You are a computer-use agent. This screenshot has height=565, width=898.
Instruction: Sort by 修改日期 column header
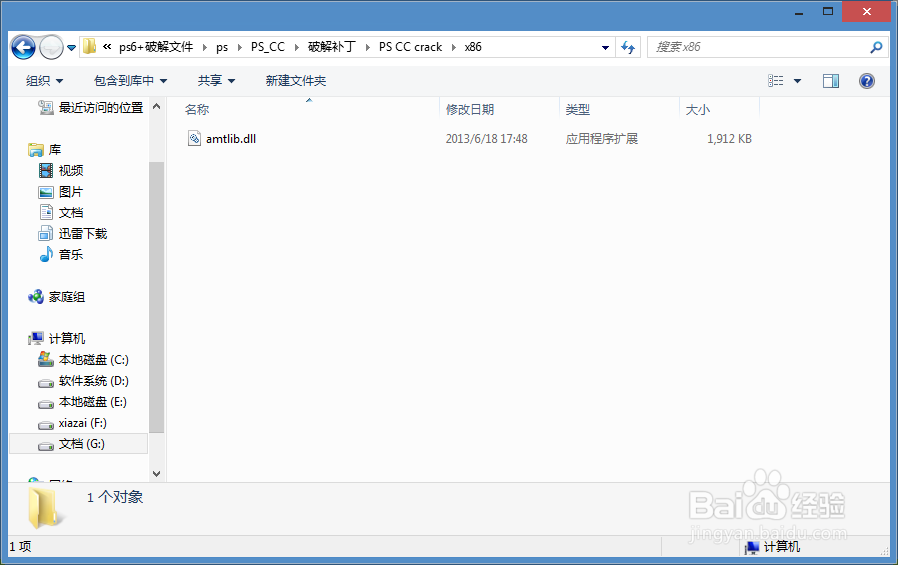pos(470,109)
